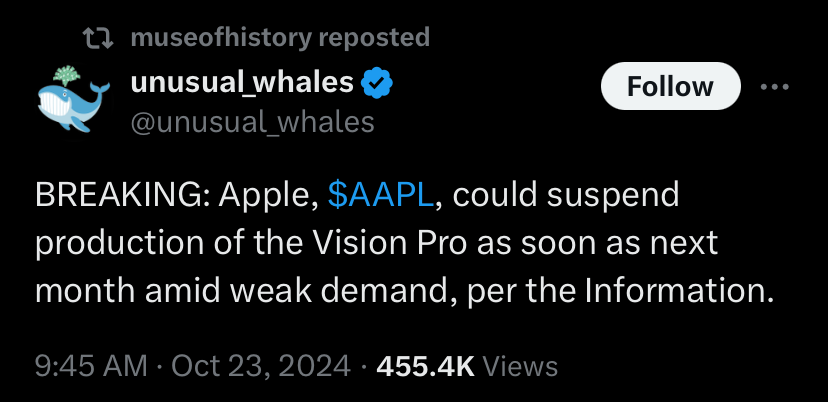Open museofhistory's profile from repost label
The image size is (828, 402).
pyautogui.click(x=220, y=38)
